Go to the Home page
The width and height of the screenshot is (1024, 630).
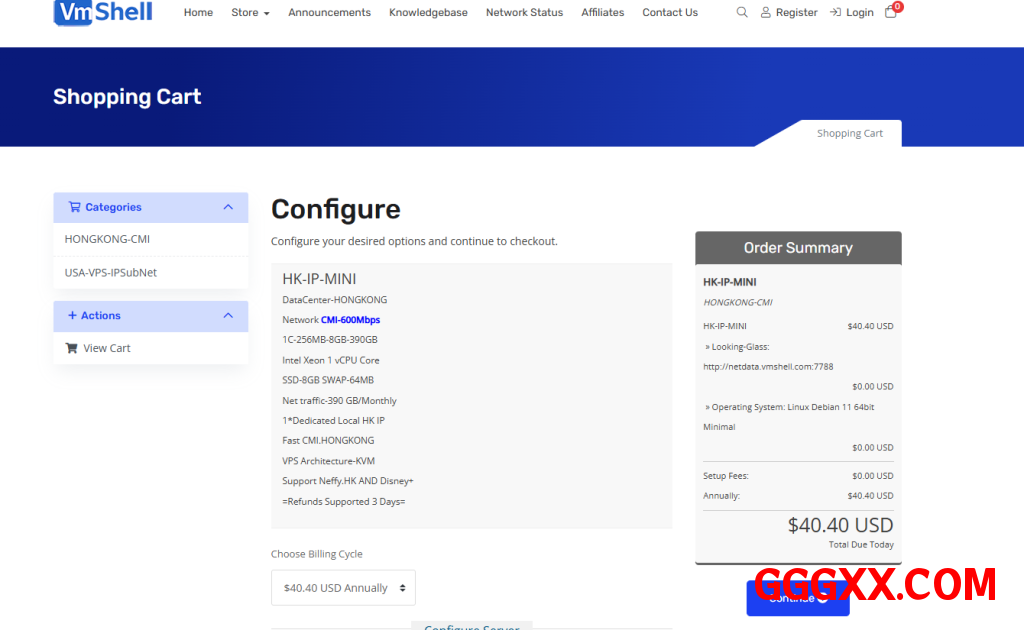point(198,13)
